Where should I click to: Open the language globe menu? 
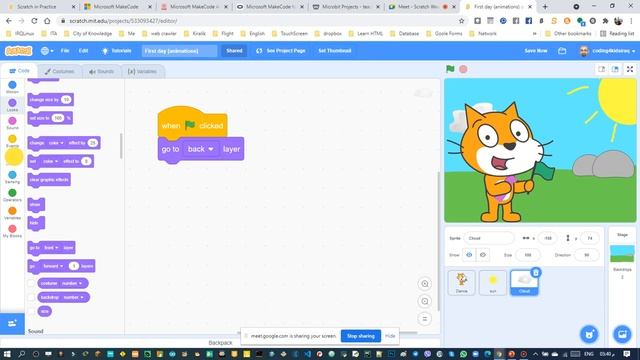tap(47, 51)
